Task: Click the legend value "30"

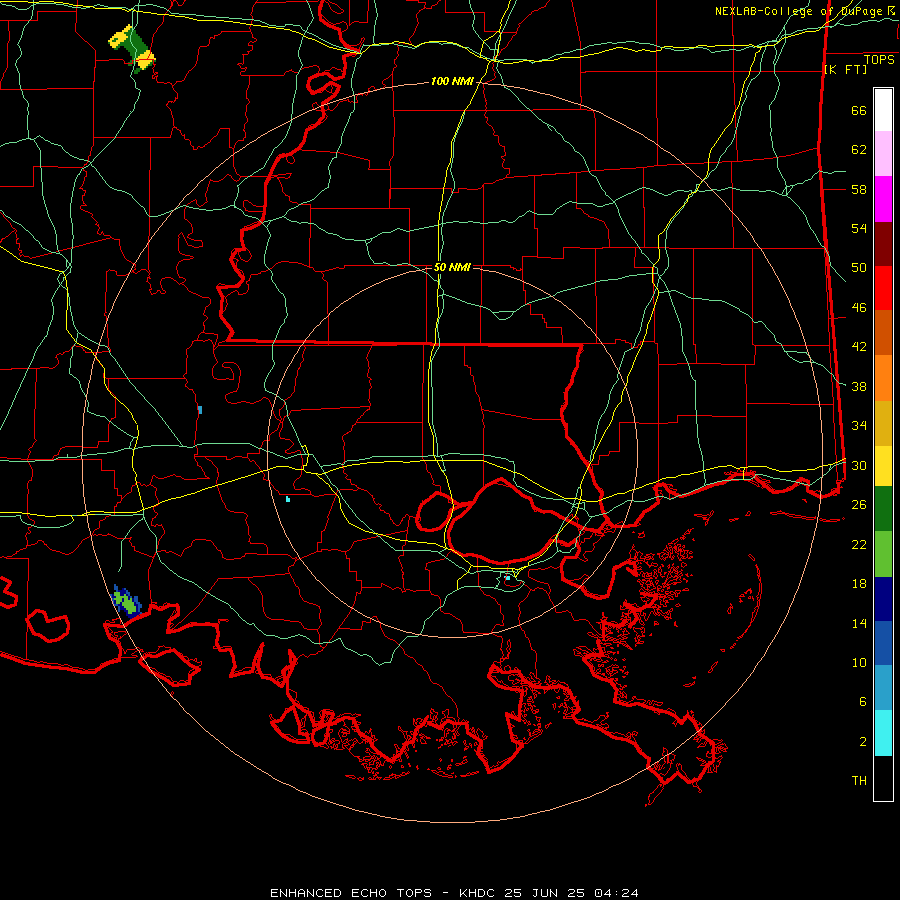Action: pos(859,465)
